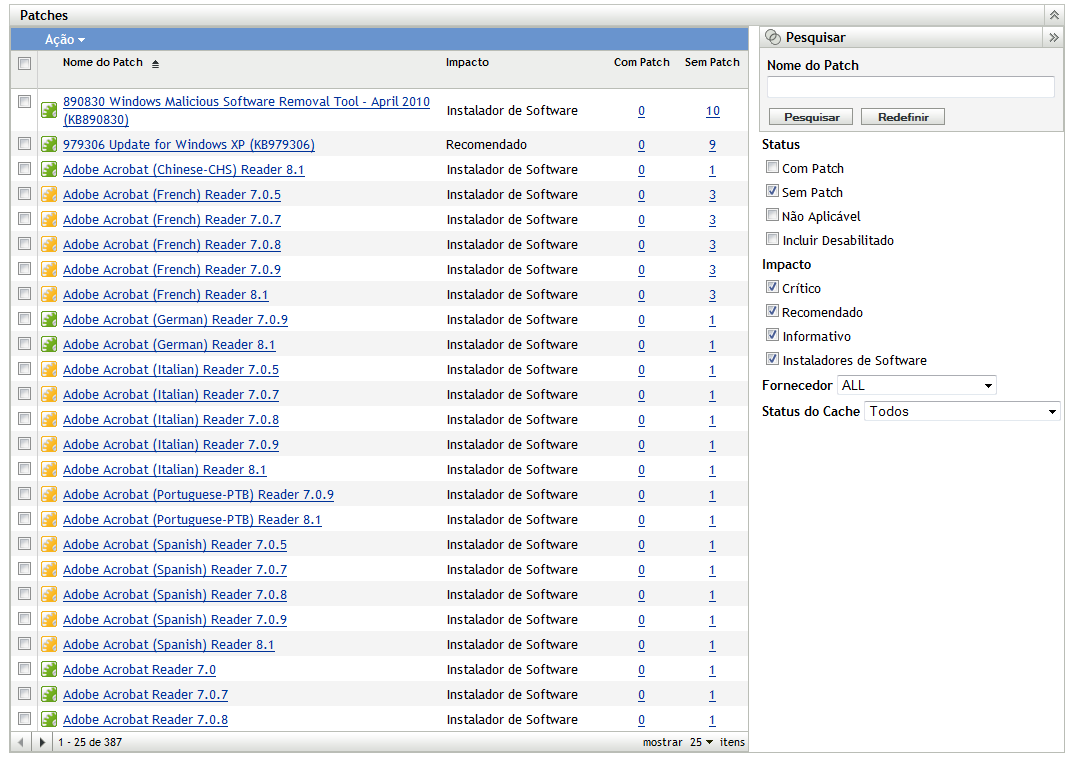Click patch icon next to French Reader 7.0.9

tap(49, 269)
